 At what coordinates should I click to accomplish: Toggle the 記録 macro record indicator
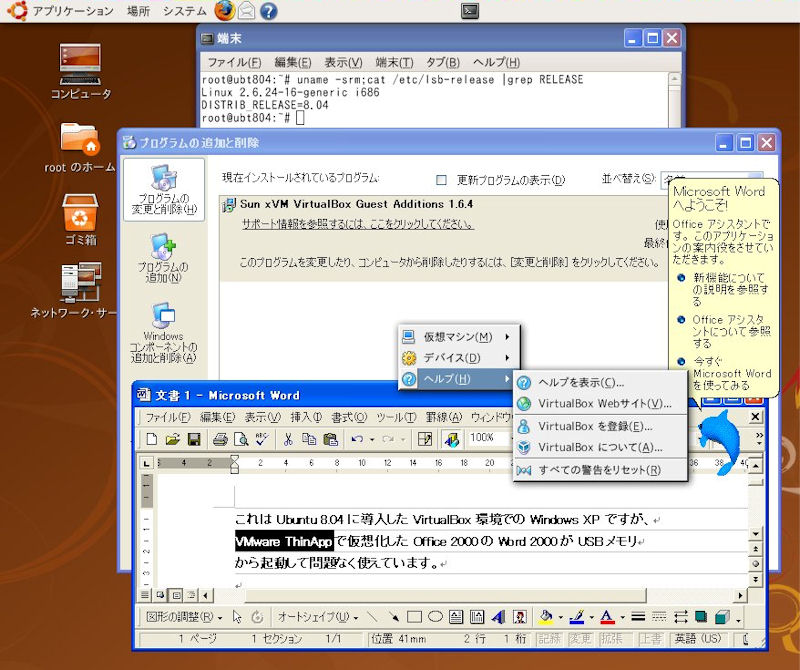549,639
